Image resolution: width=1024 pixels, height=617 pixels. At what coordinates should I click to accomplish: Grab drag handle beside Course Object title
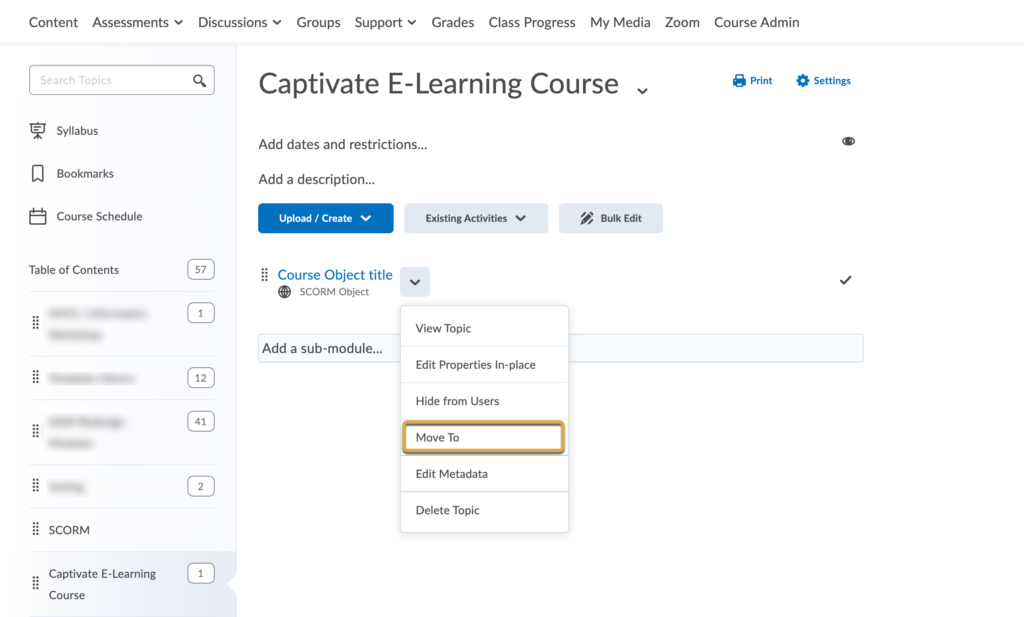[264, 275]
